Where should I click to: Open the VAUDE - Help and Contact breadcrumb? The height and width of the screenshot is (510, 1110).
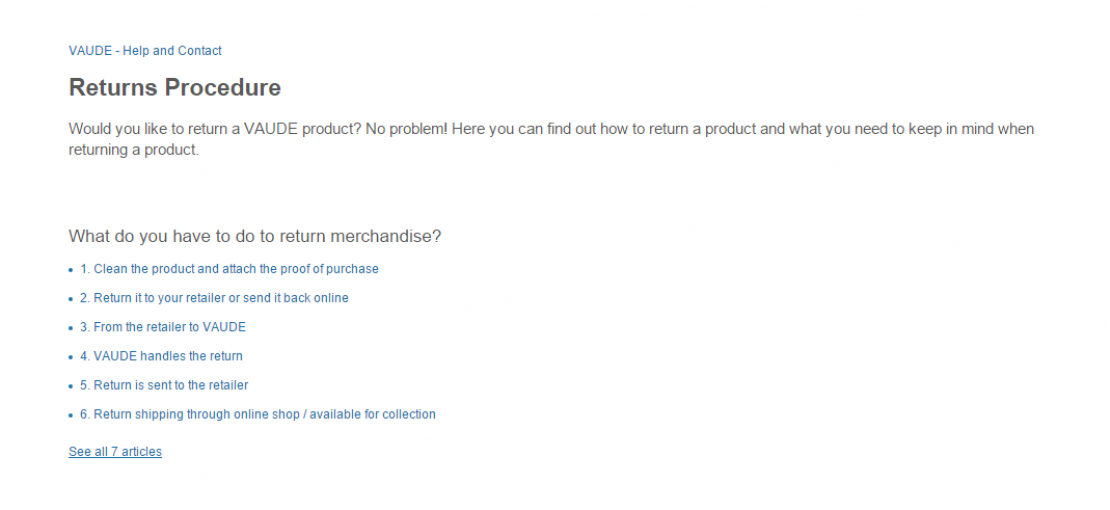click(145, 51)
